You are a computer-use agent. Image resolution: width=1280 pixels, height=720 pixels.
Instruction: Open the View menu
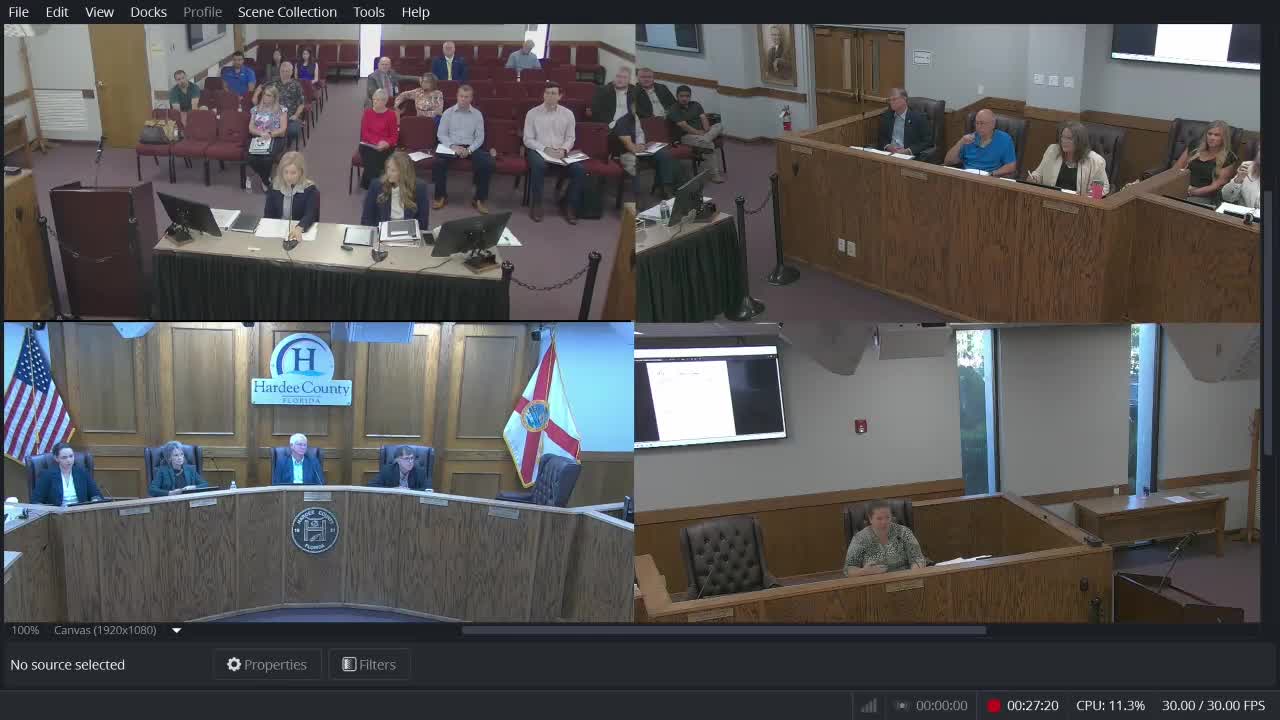point(99,12)
